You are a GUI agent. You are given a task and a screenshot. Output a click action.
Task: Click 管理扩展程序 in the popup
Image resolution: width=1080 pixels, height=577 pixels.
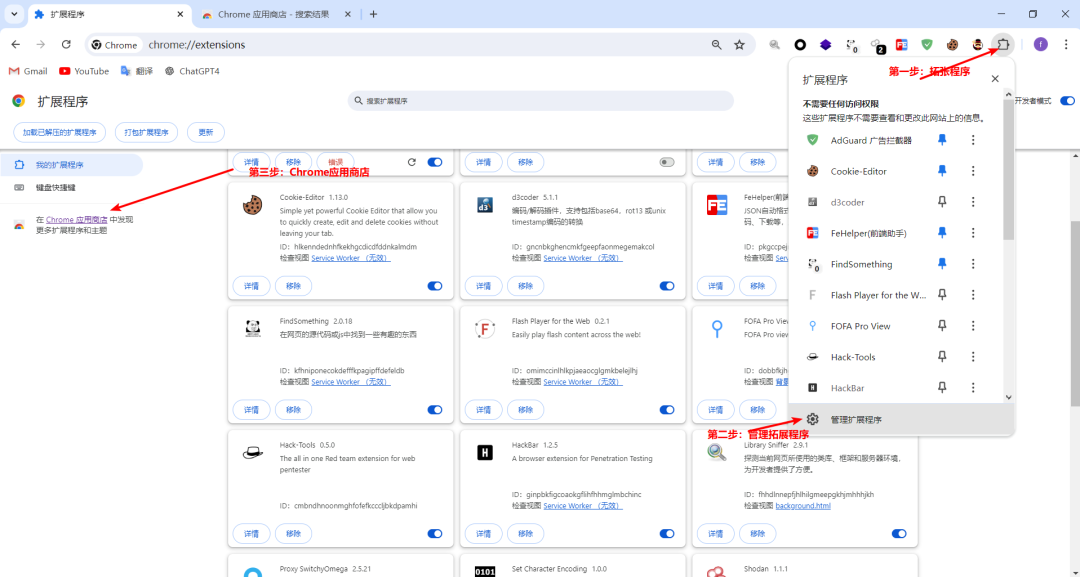[901, 419]
